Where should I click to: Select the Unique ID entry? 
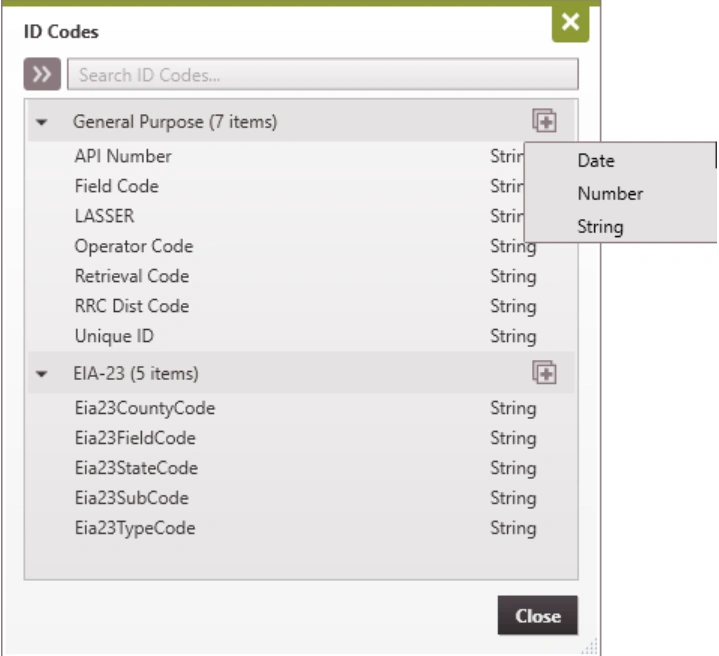114,336
